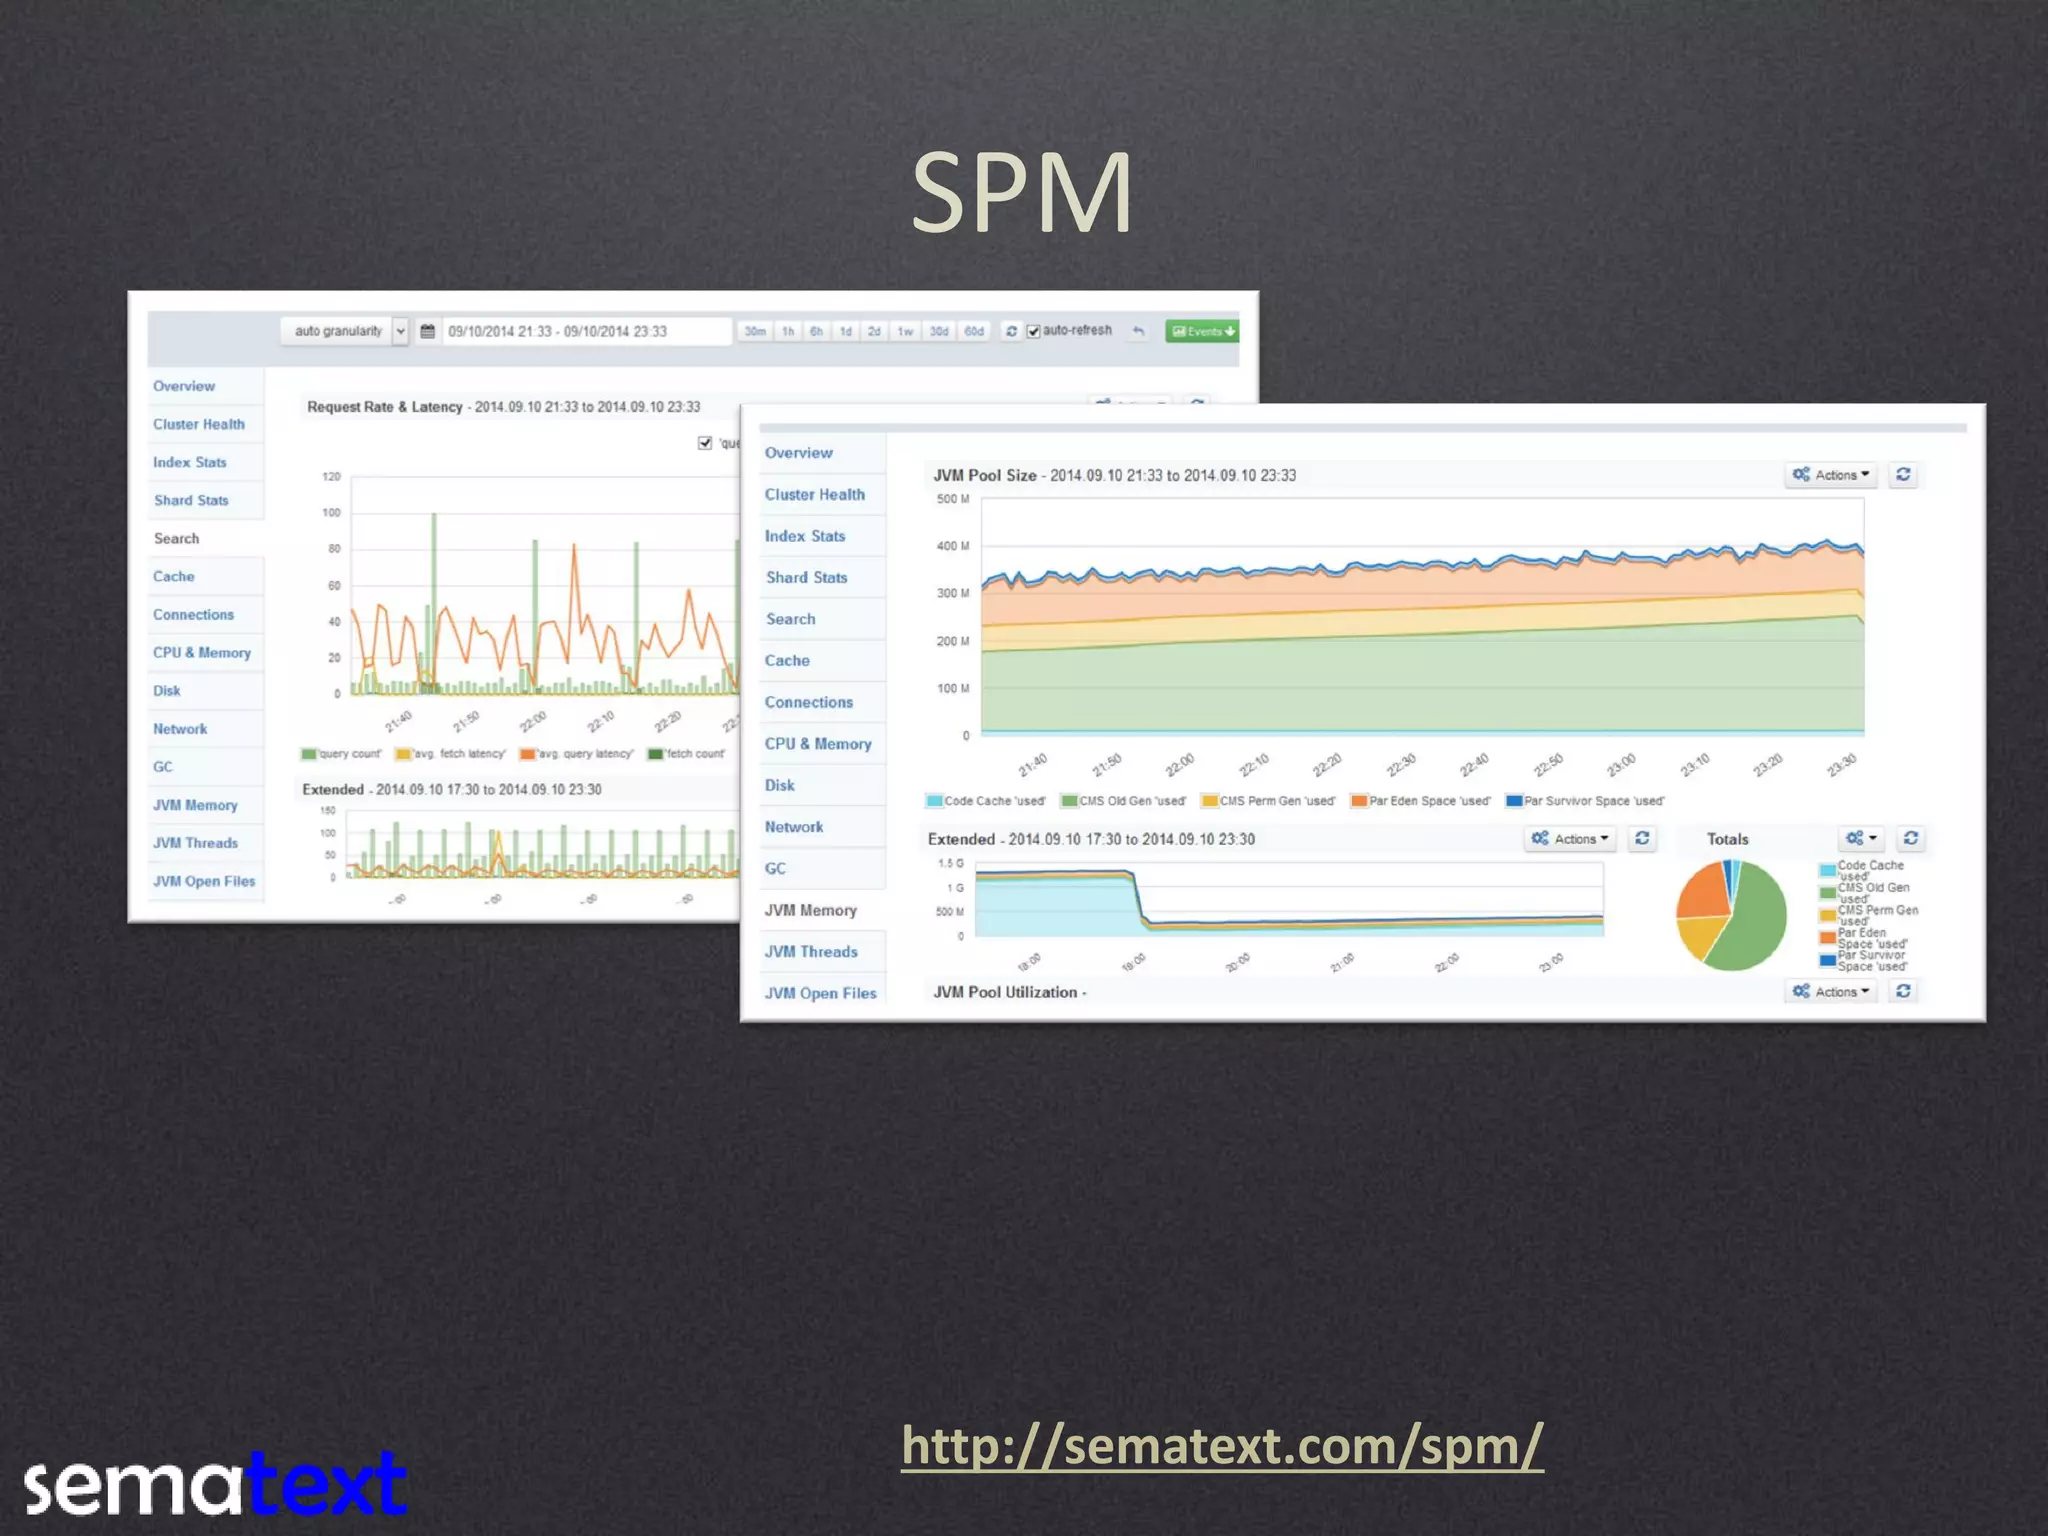Image resolution: width=2048 pixels, height=1536 pixels.
Task: Open the sematext.com/spm link
Action: pos(1222,1446)
